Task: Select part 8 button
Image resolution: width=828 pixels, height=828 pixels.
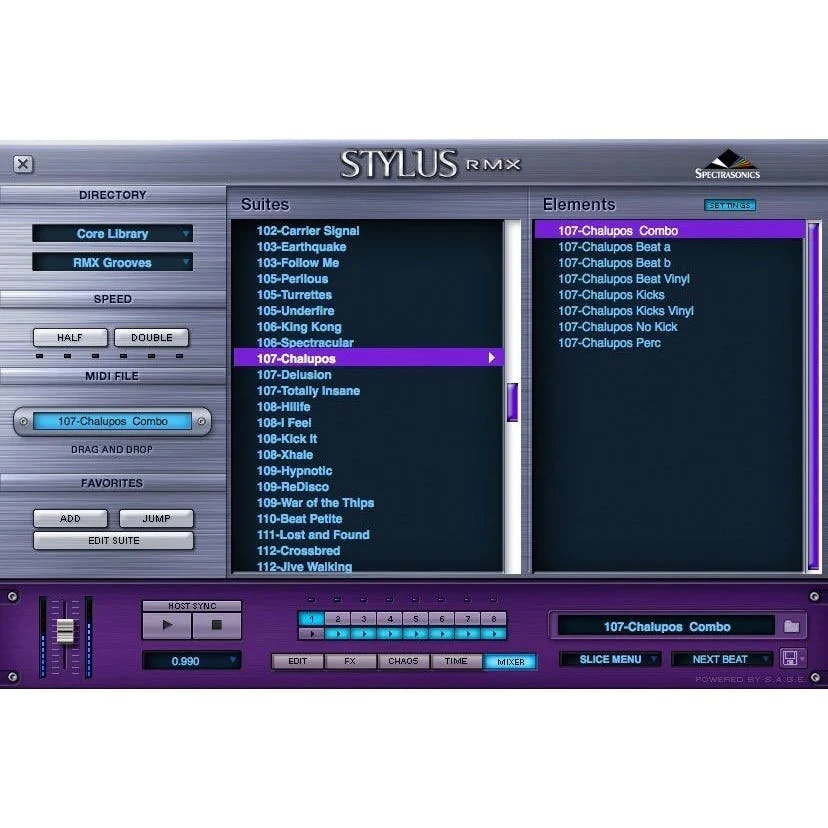Action: [494, 618]
